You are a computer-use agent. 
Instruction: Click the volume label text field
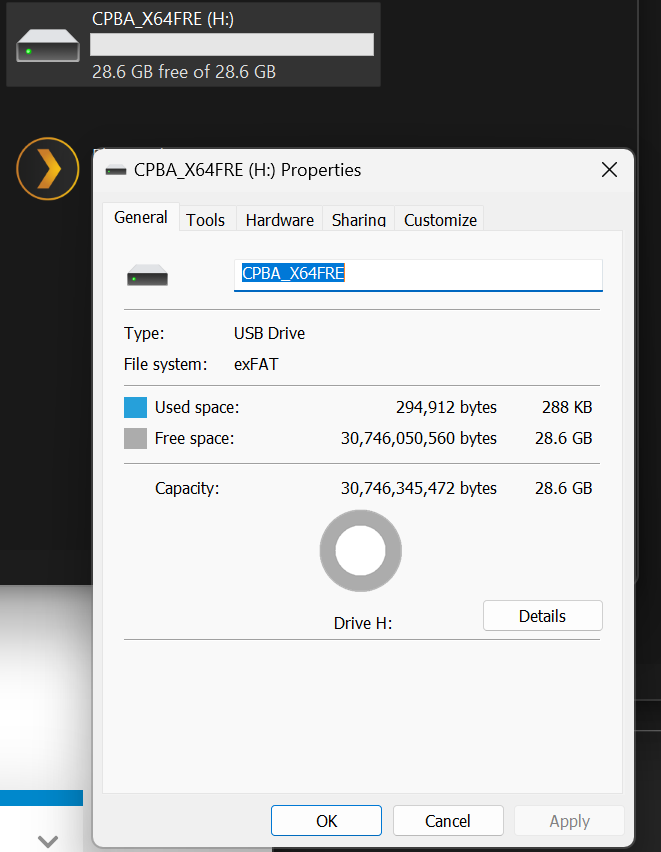418,275
